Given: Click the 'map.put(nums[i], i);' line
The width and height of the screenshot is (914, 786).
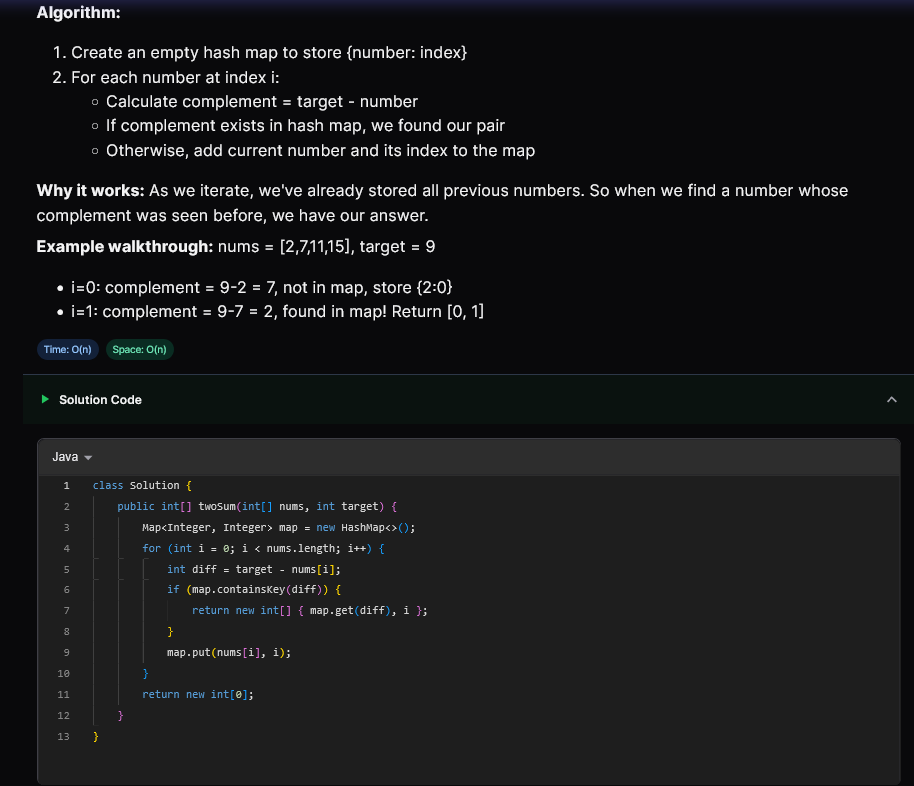Looking at the screenshot, I should tap(229, 653).
